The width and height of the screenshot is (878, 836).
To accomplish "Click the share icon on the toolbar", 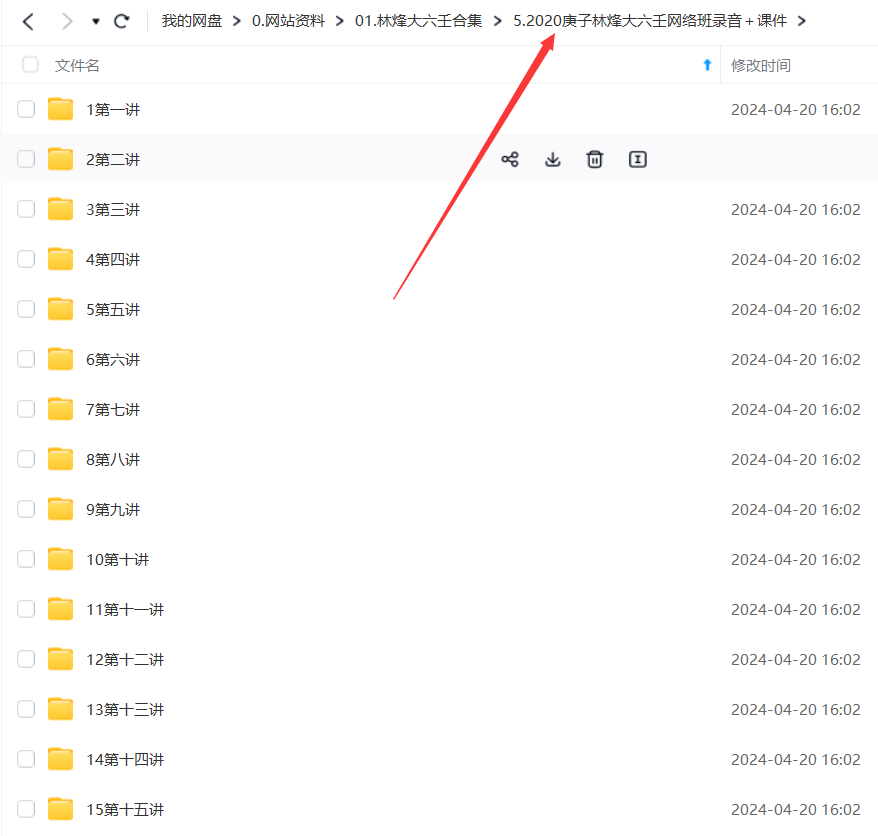I will click(x=510, y=159).
